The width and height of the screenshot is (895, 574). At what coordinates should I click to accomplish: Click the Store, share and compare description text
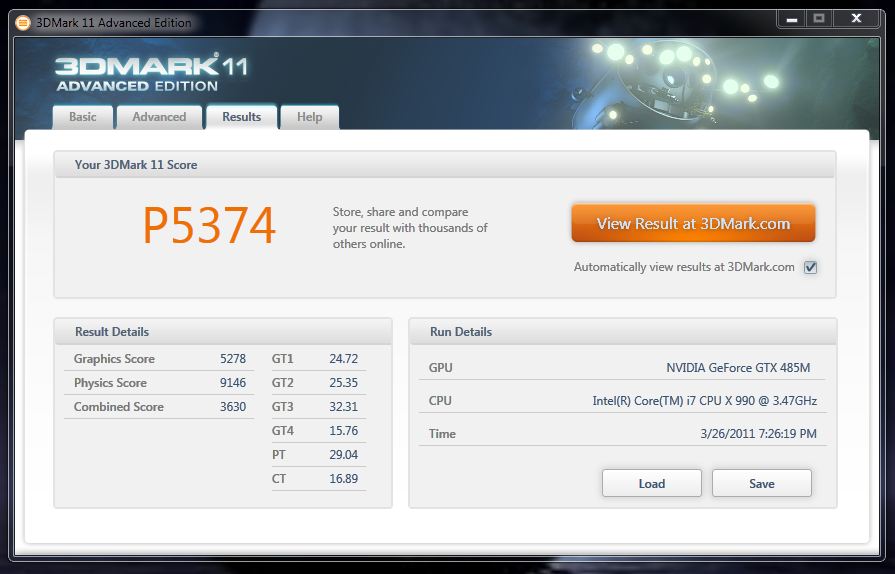[x=410, y=228]
